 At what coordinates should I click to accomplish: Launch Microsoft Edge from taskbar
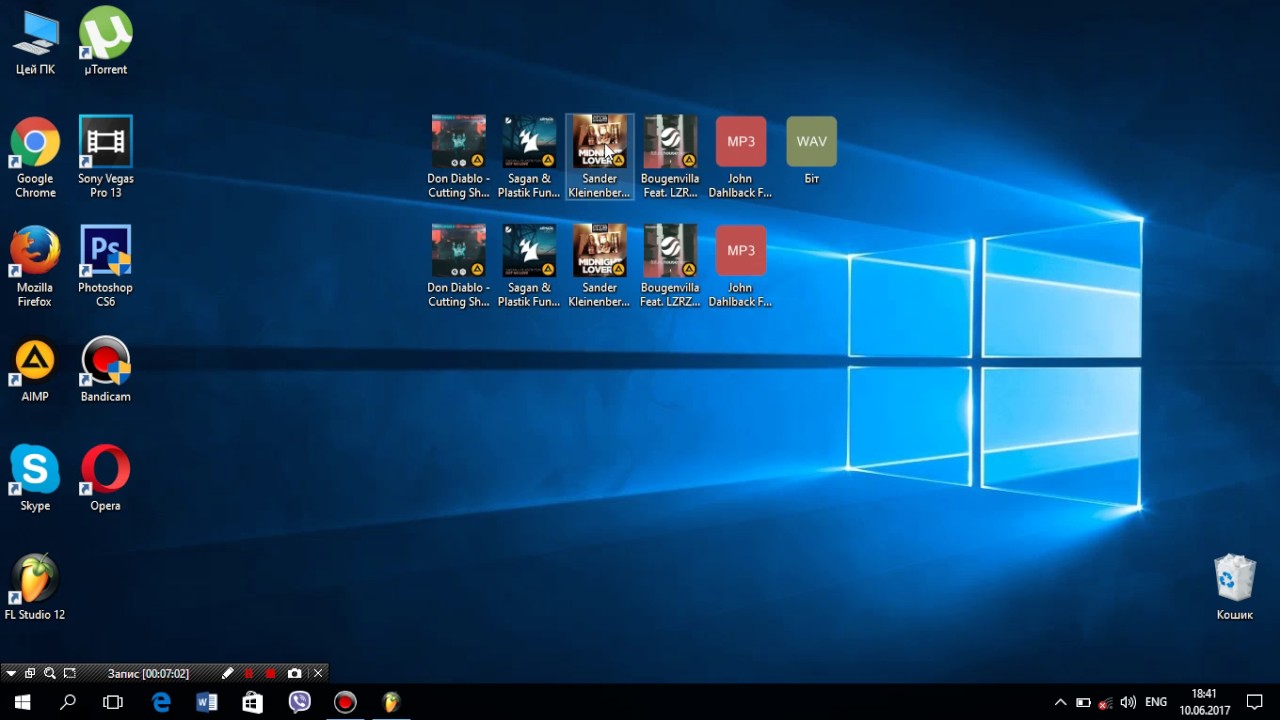pyautogui.click(x=161, y=702)
